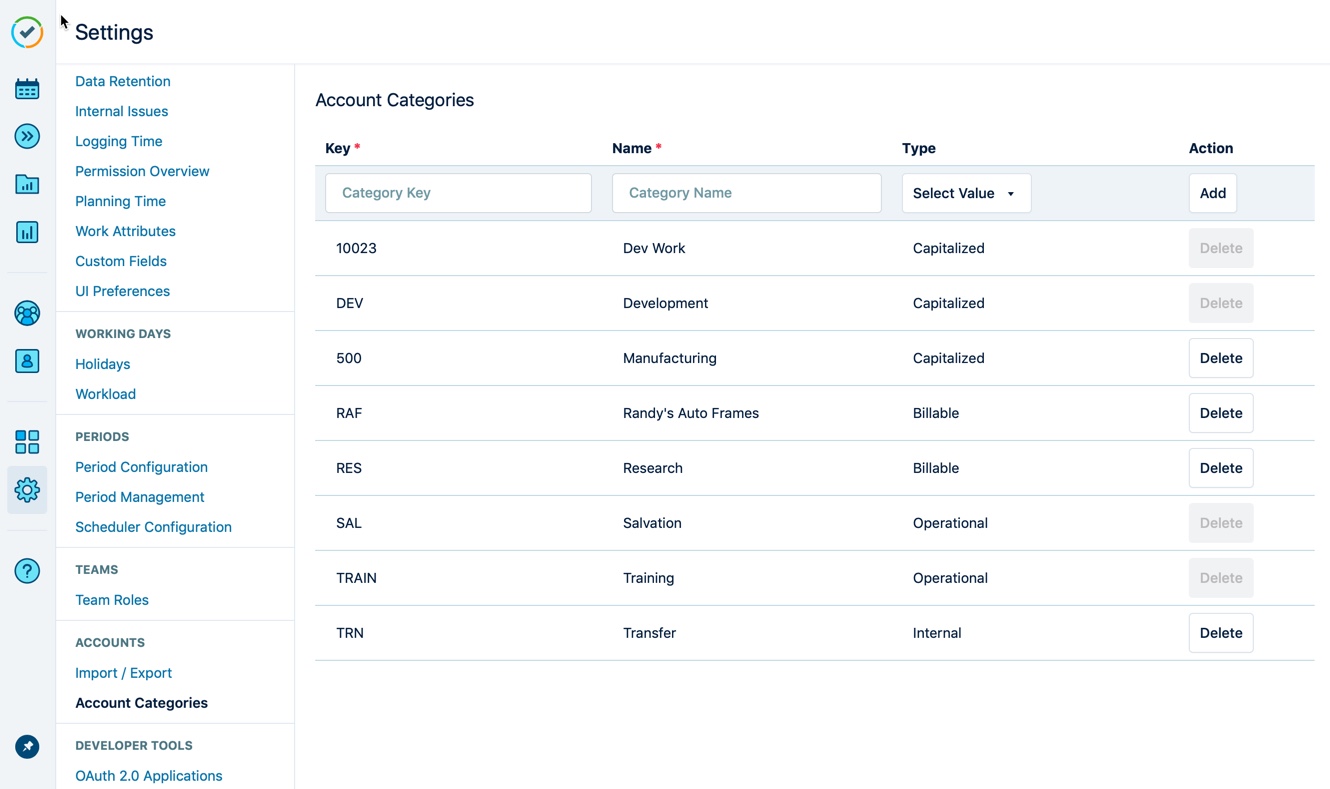Open the four-squares apps icon
The width and height of the screenshot is (1330, 789).
coord(27,442)
